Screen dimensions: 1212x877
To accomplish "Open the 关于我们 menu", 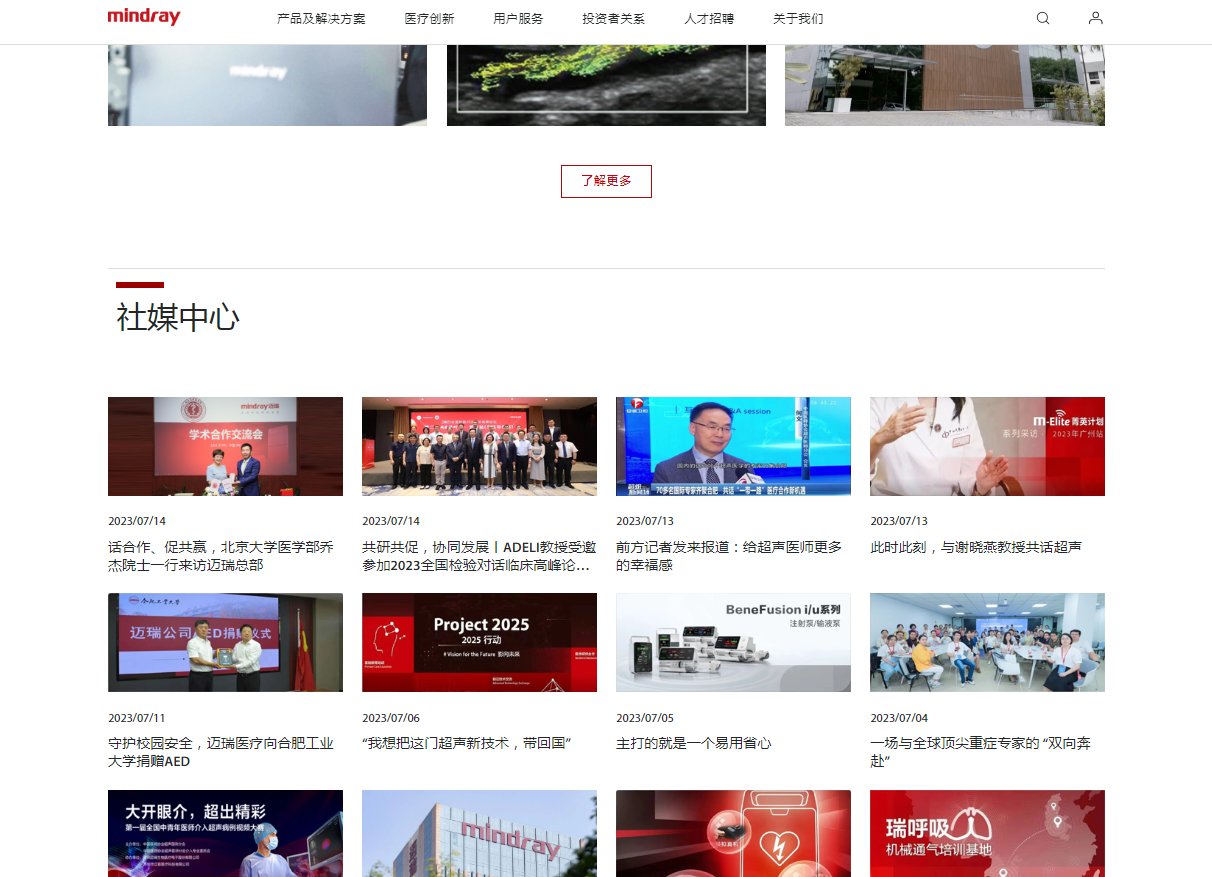I will 798,19.
